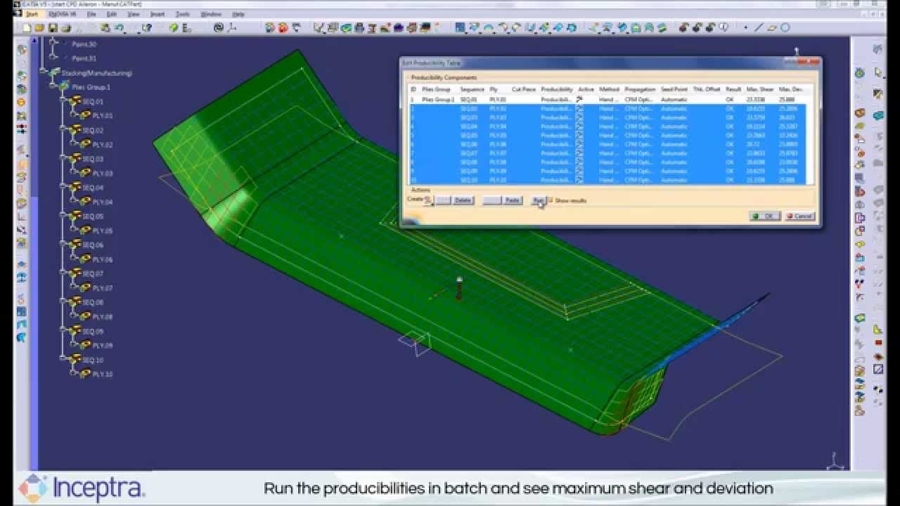Collapse the SEQ.09 tree node
Image resolution: width=900 pixels, height=506 pixels.
coord(63,329)
